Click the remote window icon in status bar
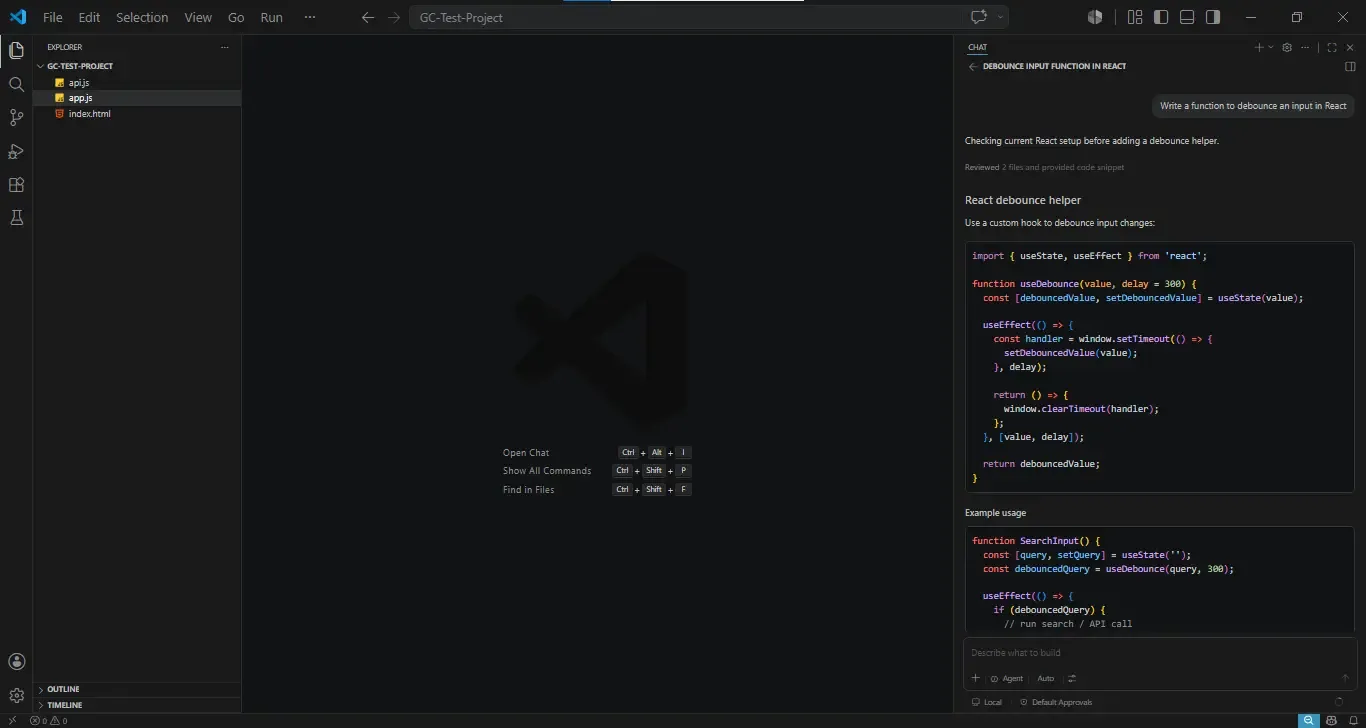Image resolution: width=1366 pixels, height=728 pixels. point(12,720)
